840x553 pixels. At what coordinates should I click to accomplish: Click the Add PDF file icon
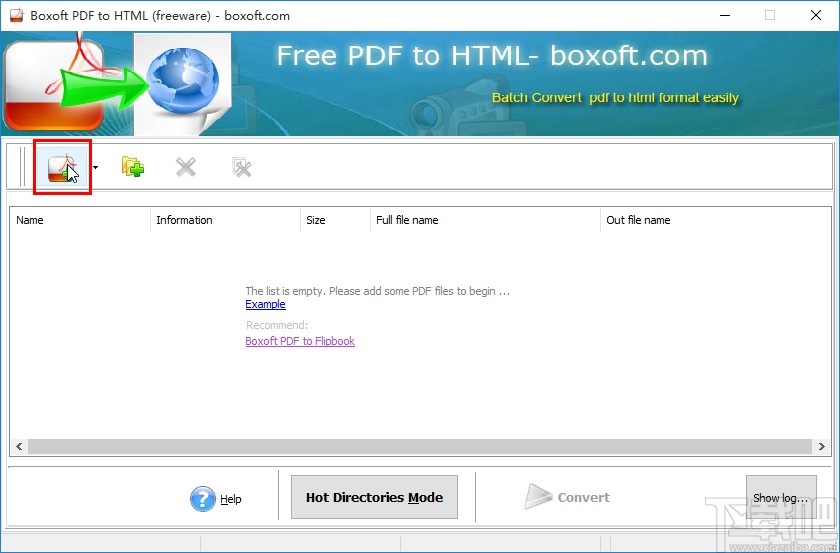(x=62, y=167)
